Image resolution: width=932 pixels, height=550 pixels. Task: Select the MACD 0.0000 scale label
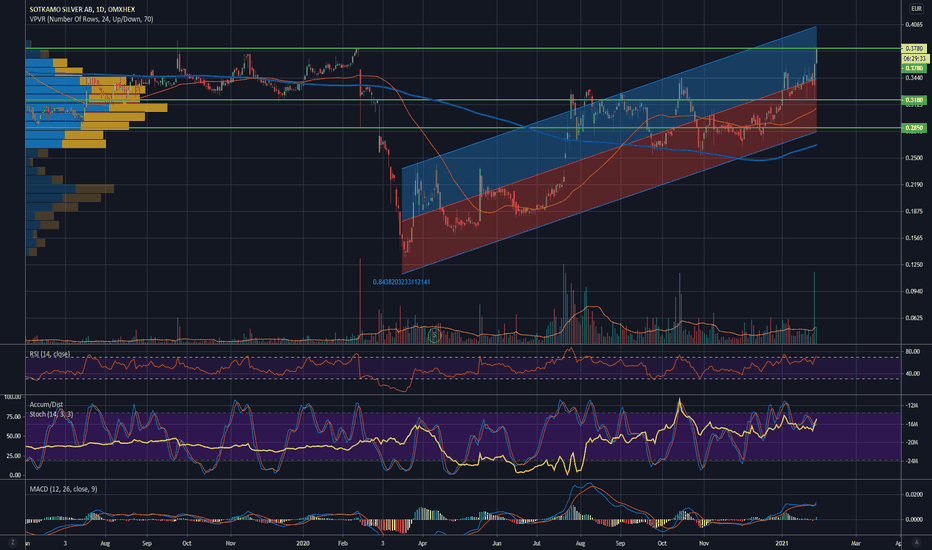tap(914, 519)
